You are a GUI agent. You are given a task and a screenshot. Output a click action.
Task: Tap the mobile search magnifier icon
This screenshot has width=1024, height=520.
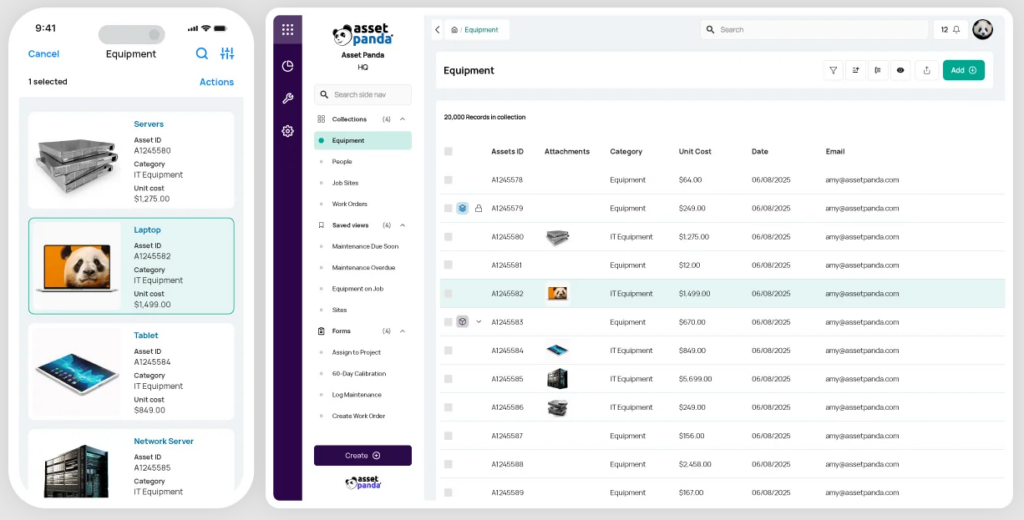coord(202,54)
